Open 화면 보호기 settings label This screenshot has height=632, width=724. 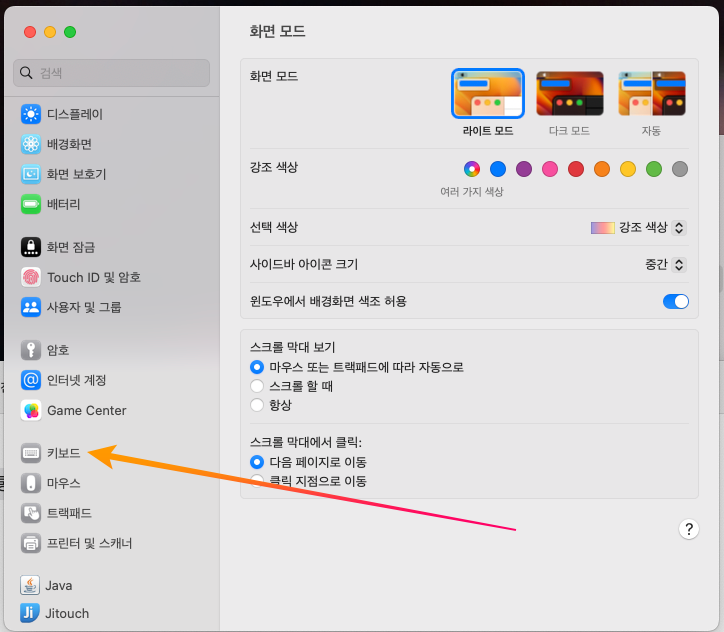click(x=77, y=174)
